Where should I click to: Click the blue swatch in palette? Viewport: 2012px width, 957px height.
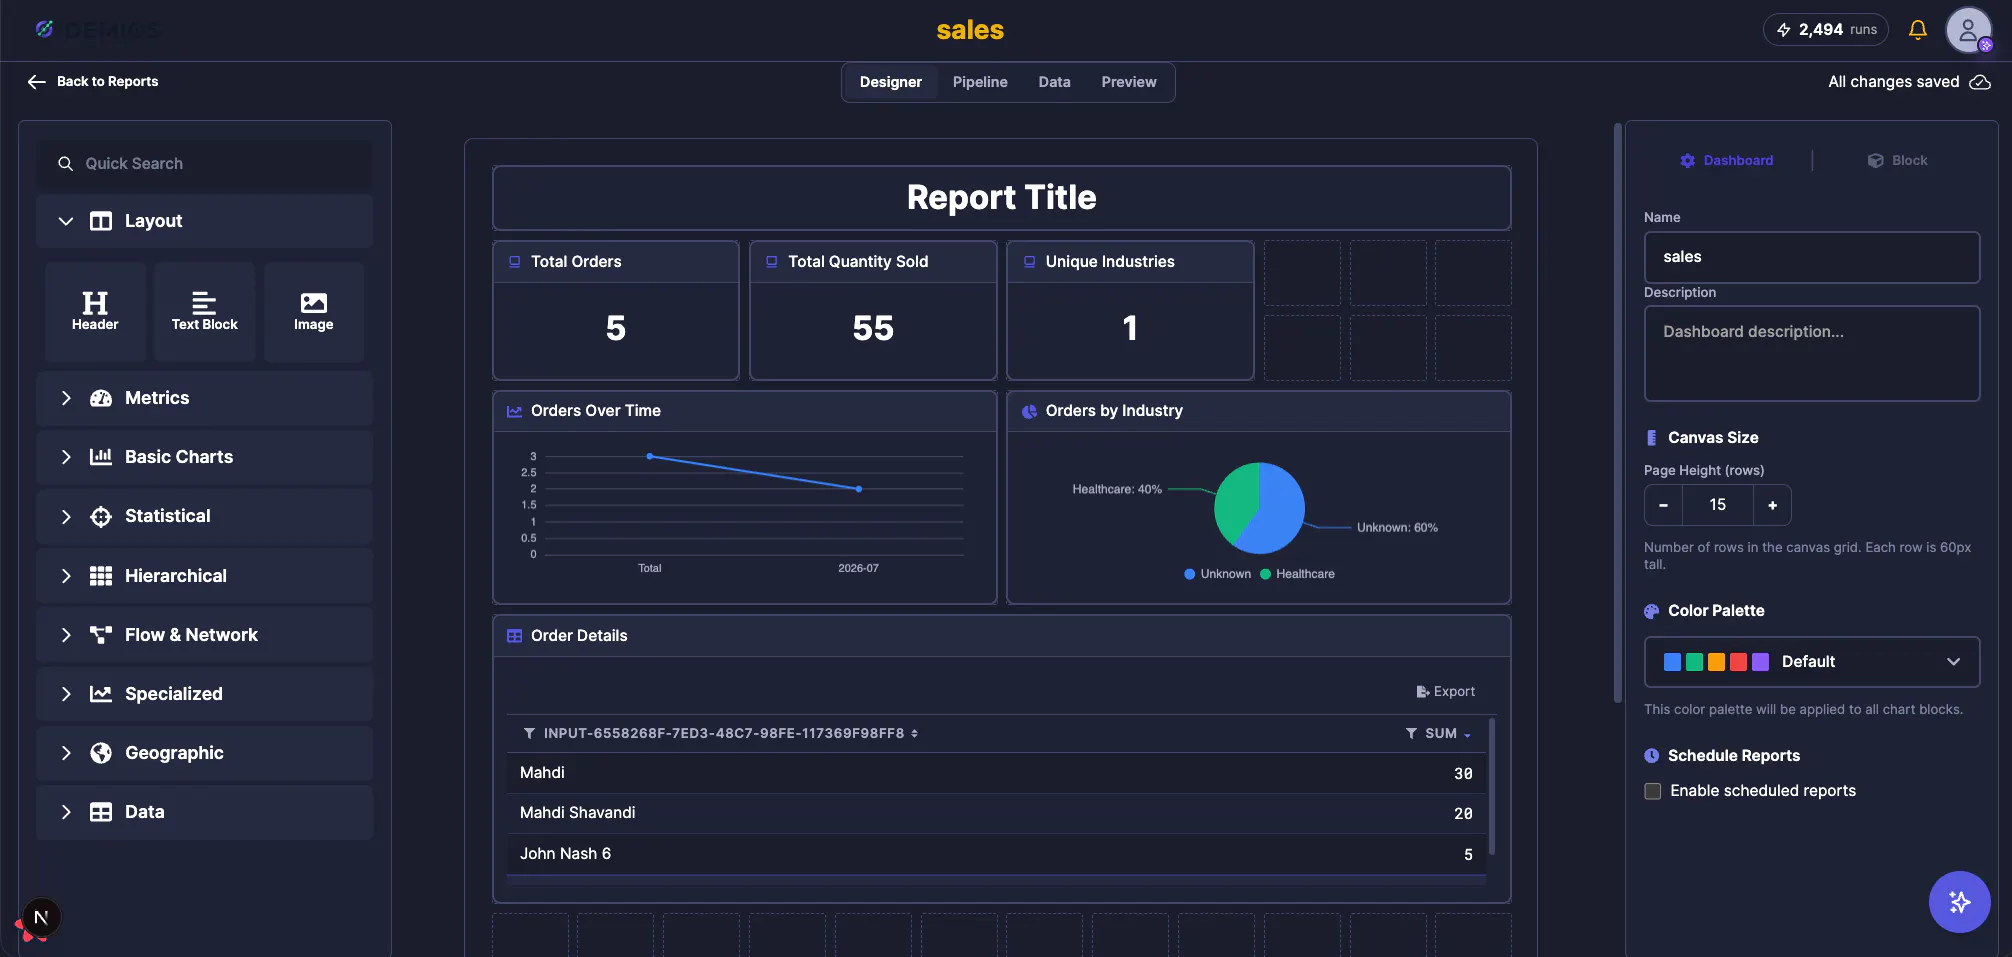pos(1672,662)
